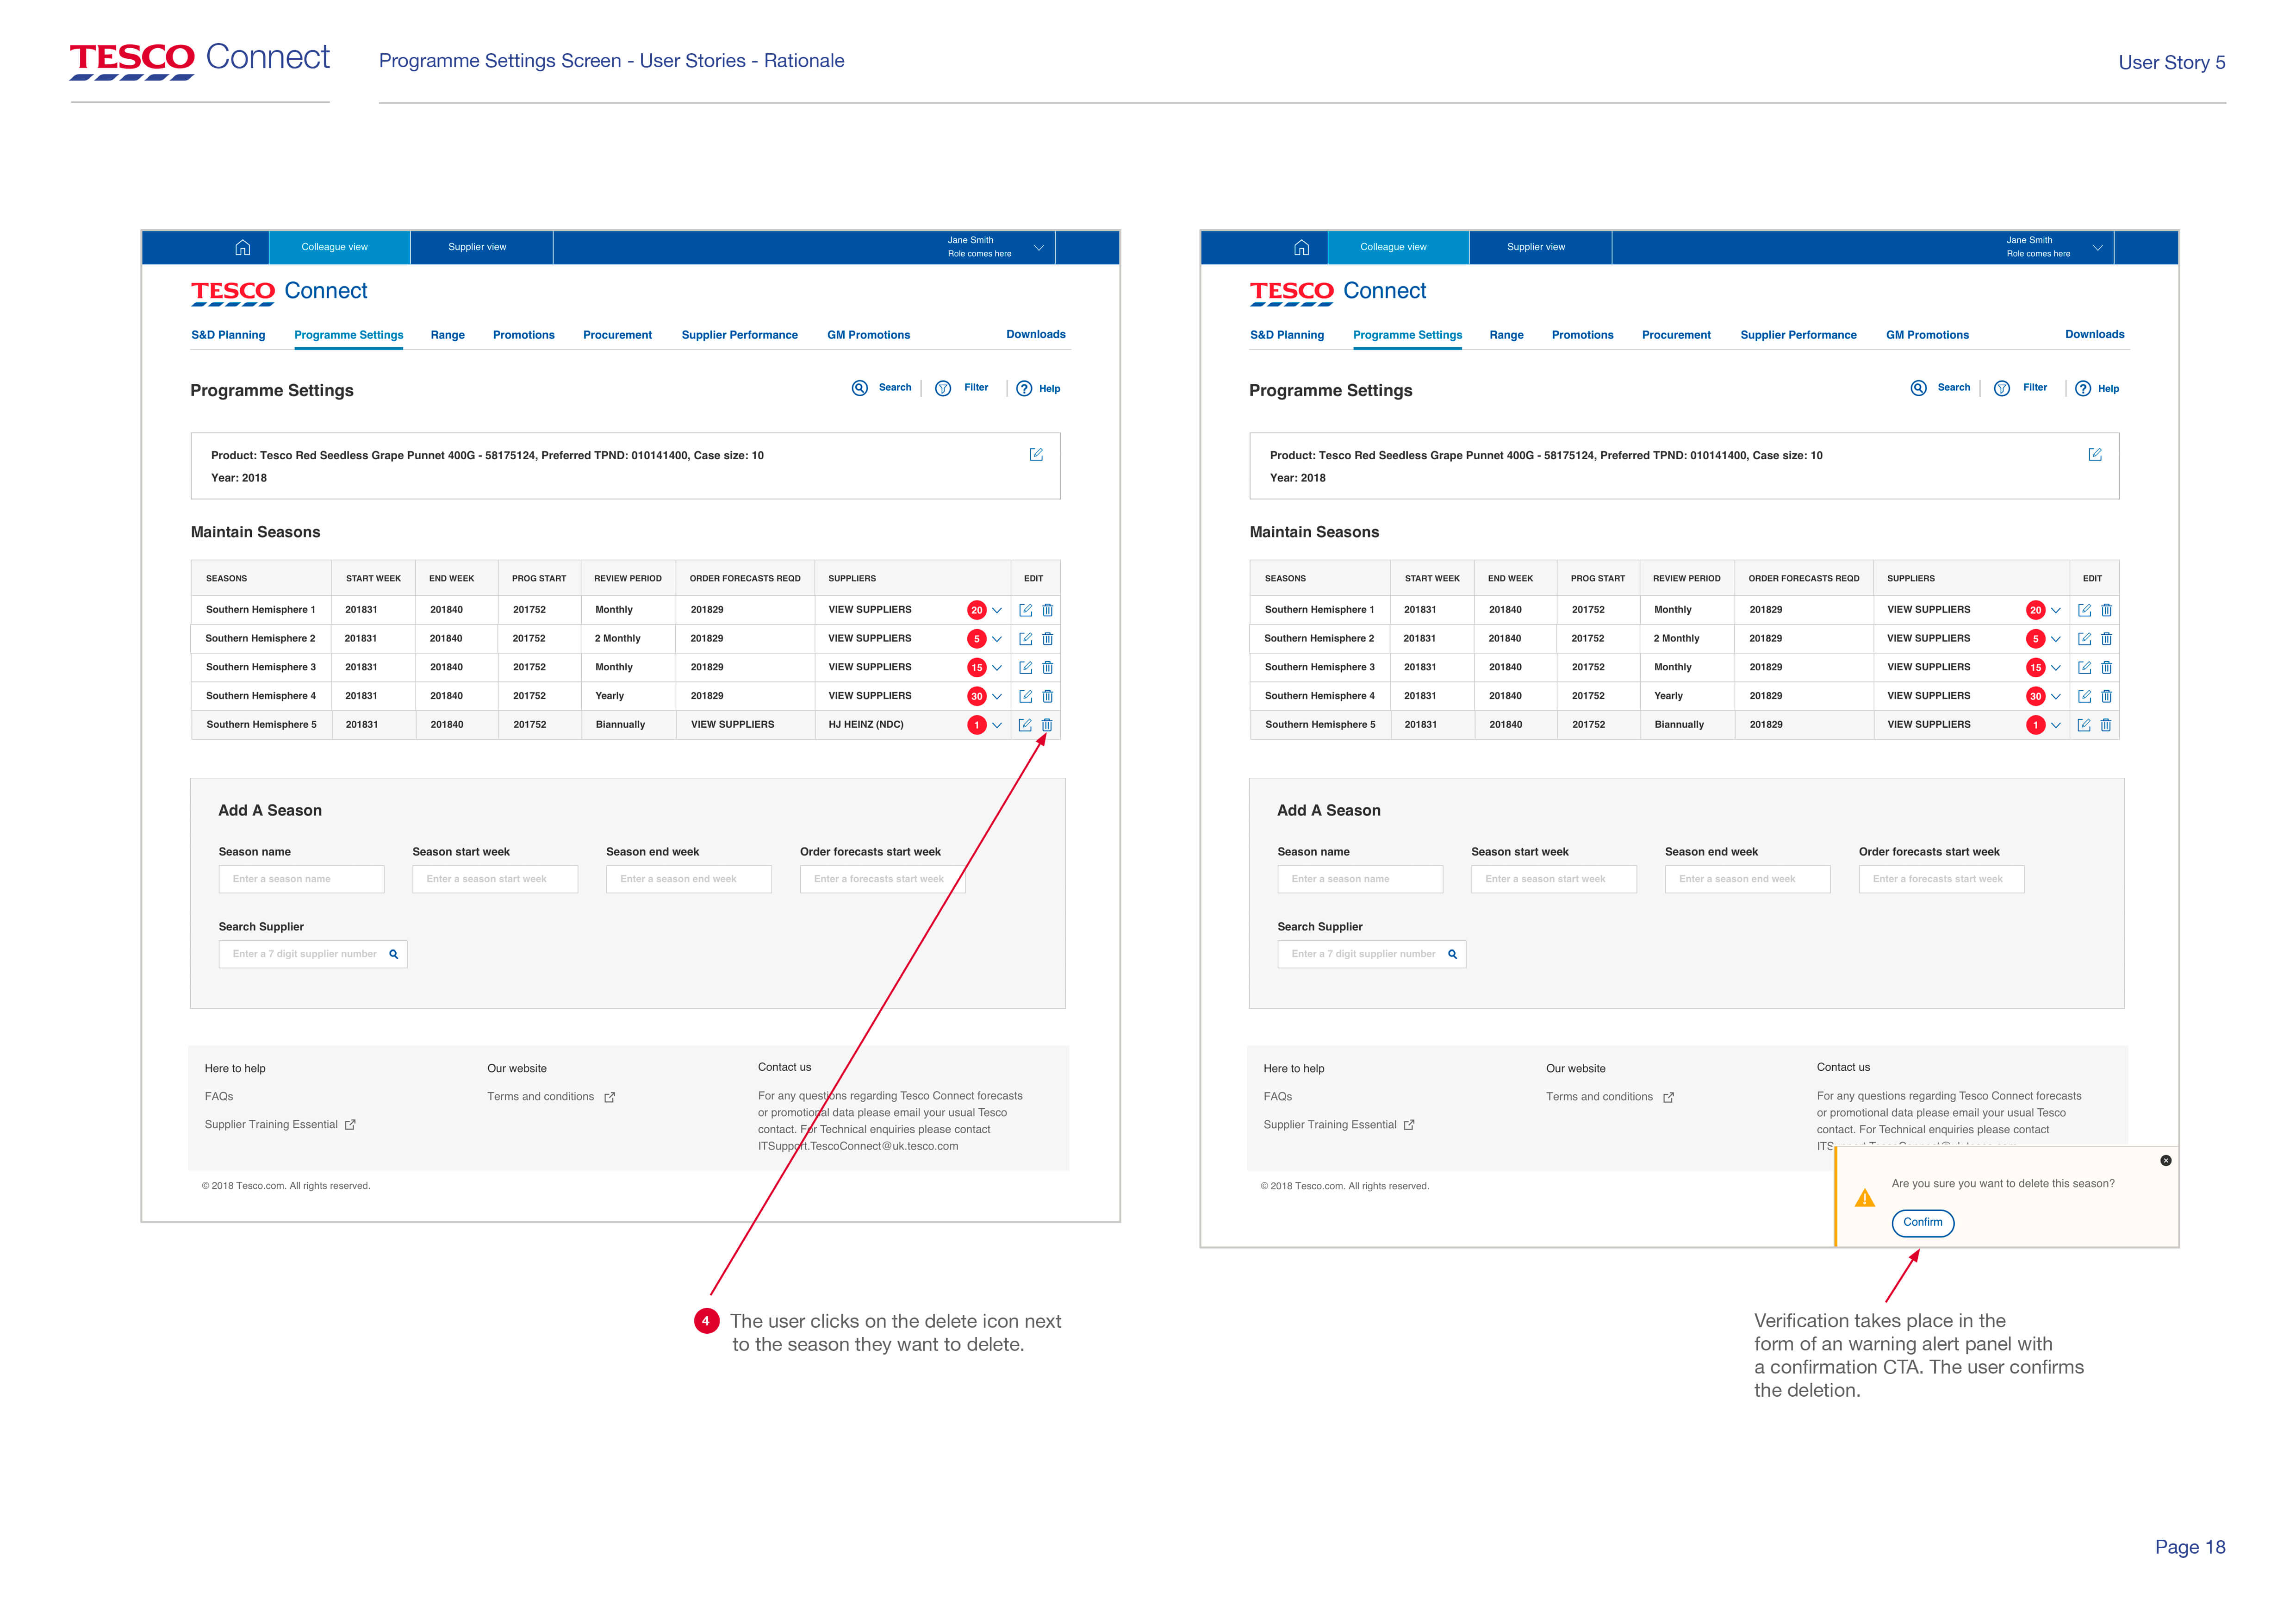This screenshot has width=2296, height=1624.
Task: Open Help icon in right mockup
Action: pos(2083,388)
